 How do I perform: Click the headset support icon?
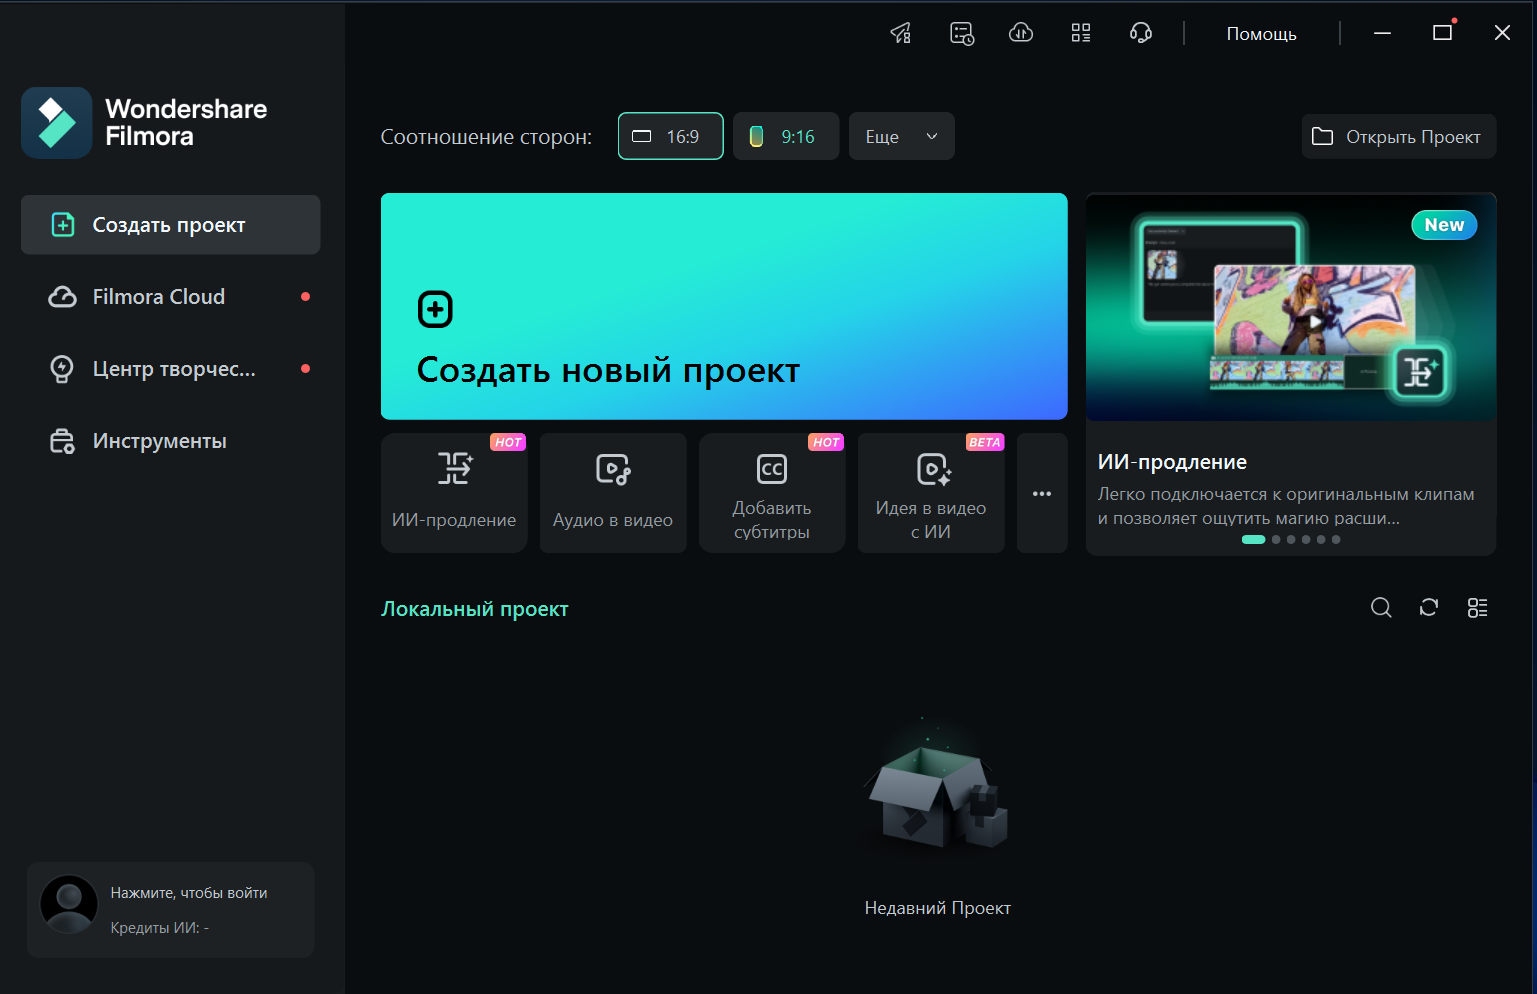(1141, 33)
